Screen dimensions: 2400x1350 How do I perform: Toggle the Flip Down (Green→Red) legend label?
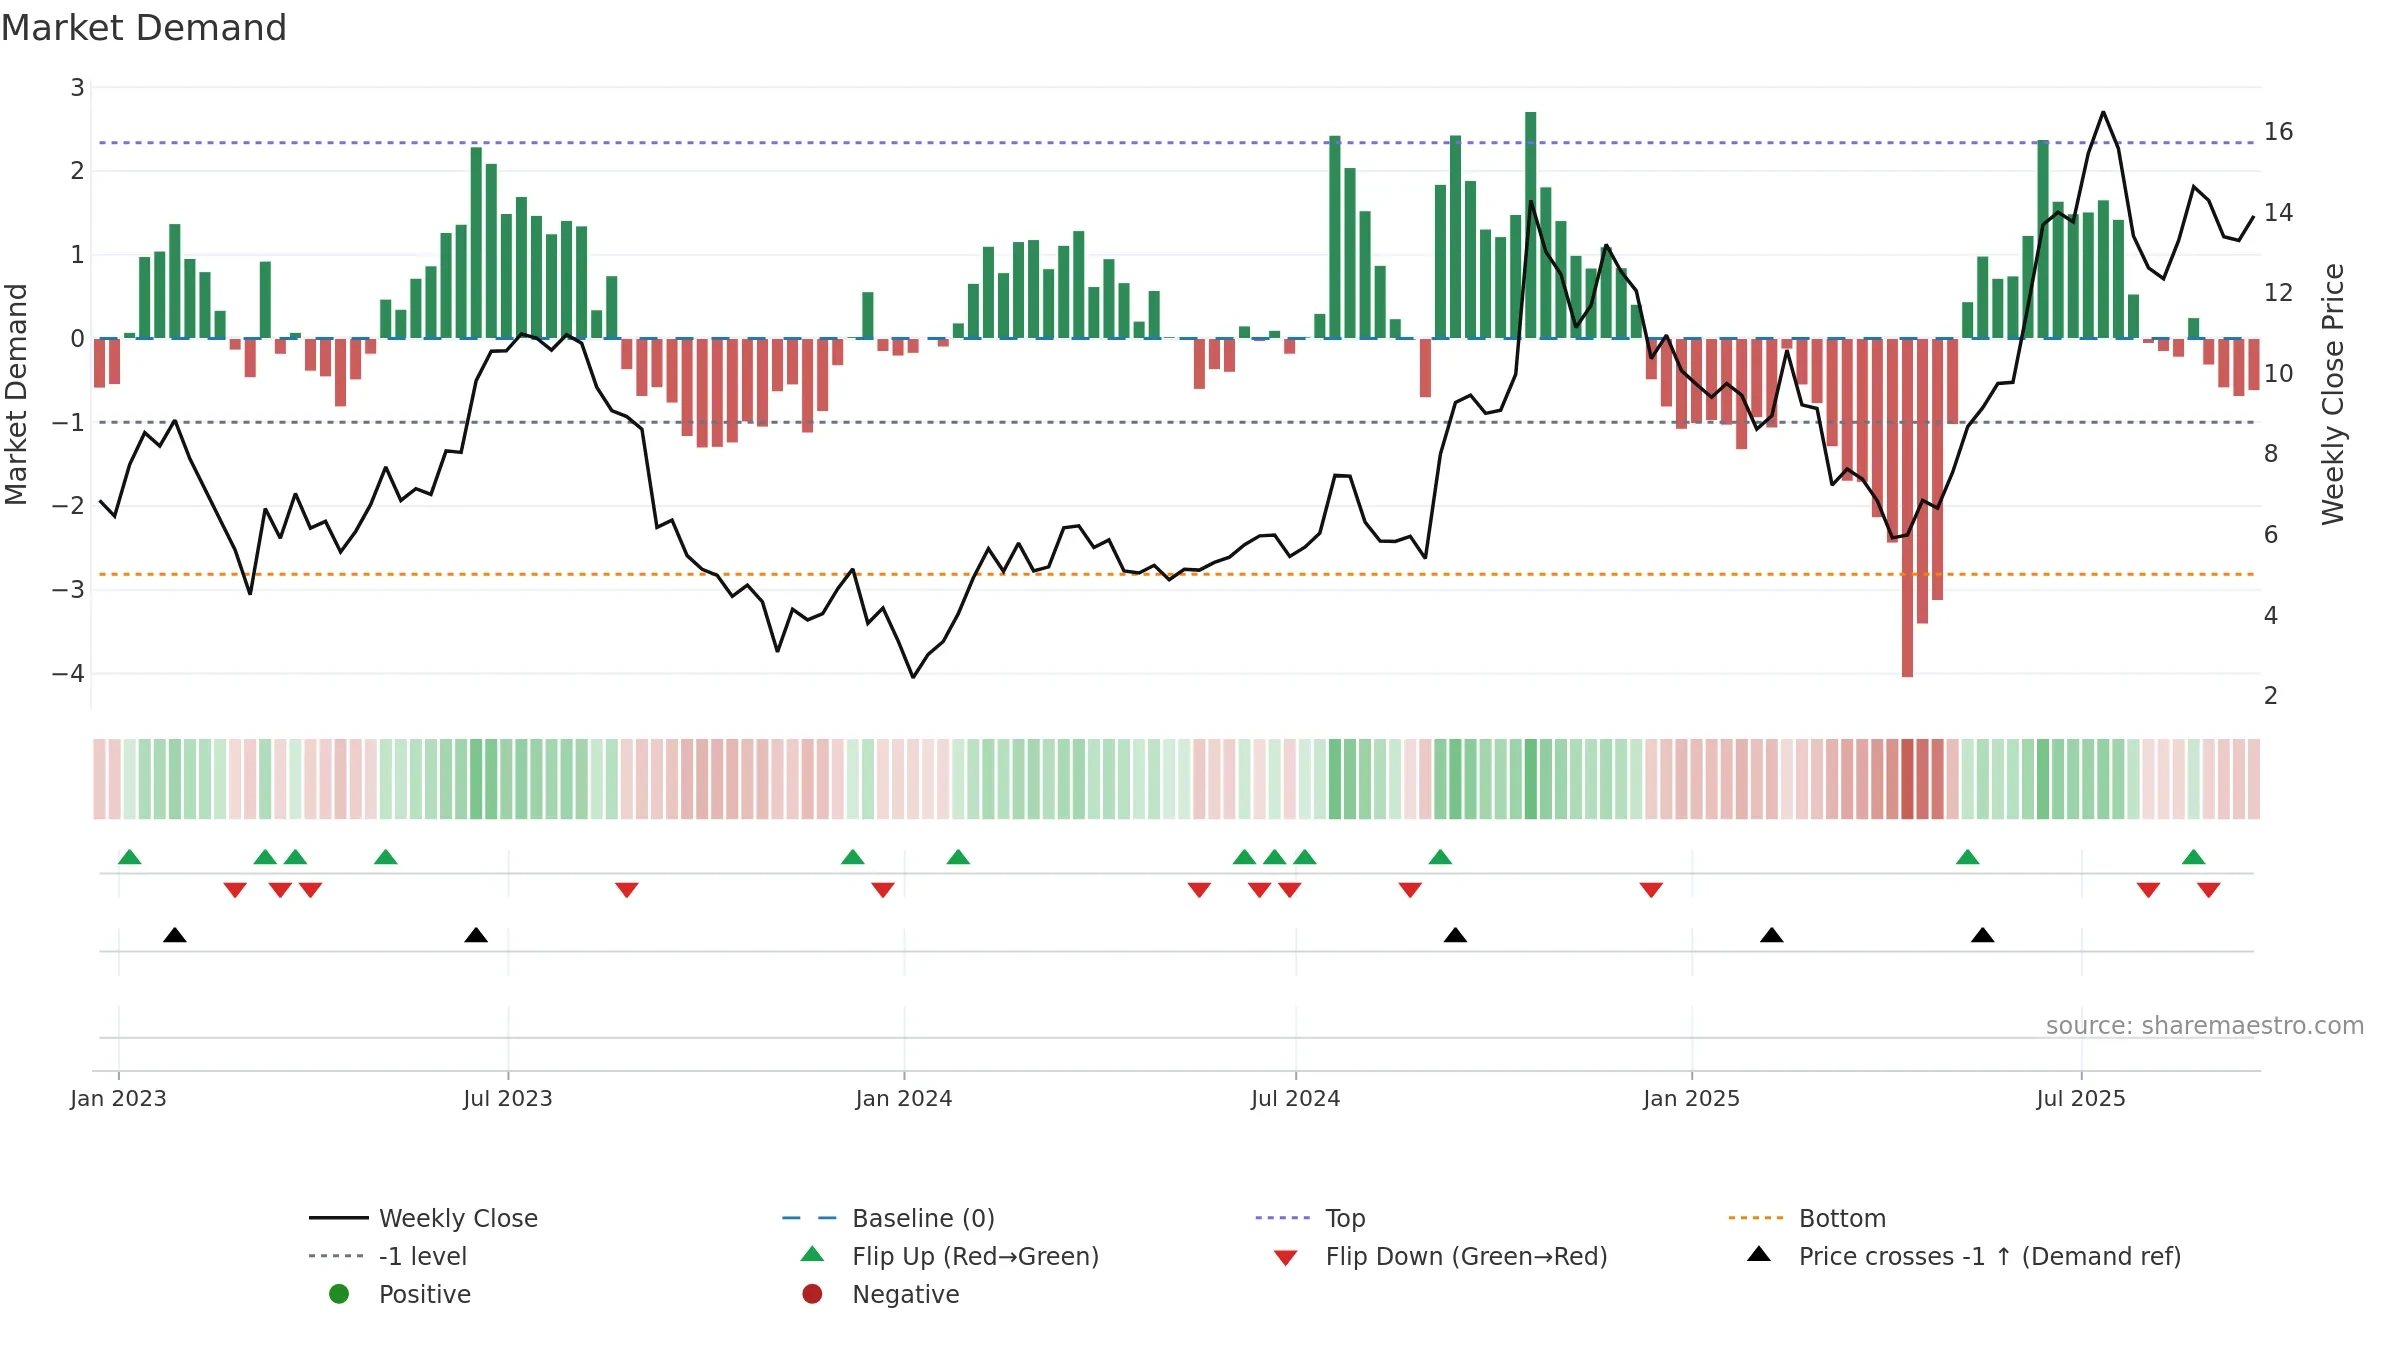pos(1466,1256)
